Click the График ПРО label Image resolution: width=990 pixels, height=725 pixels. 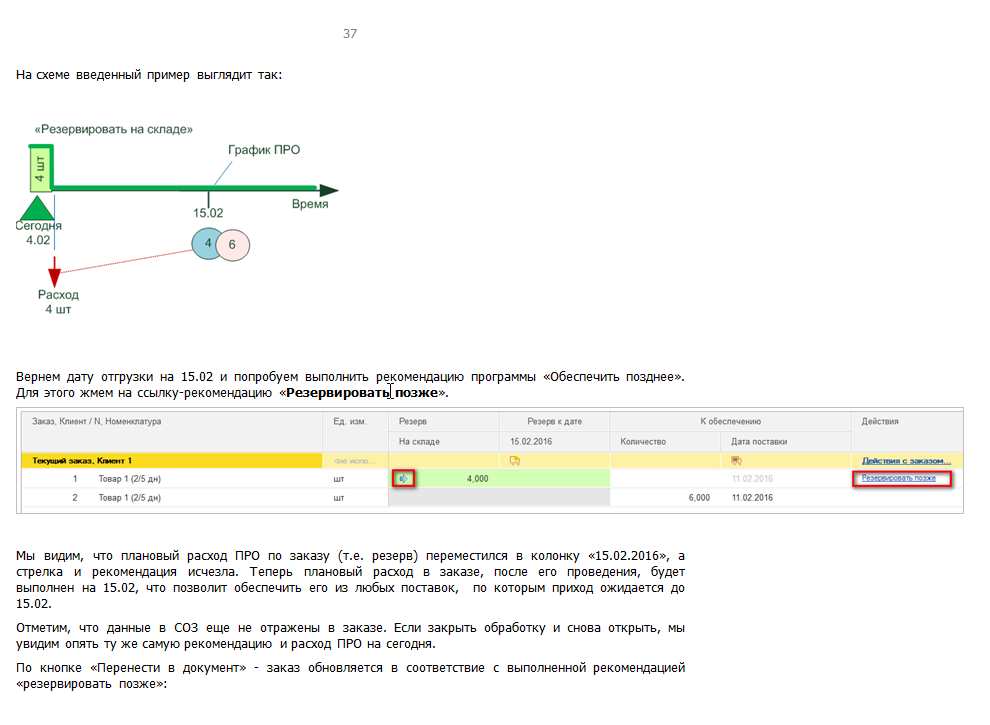coord(264,150)
